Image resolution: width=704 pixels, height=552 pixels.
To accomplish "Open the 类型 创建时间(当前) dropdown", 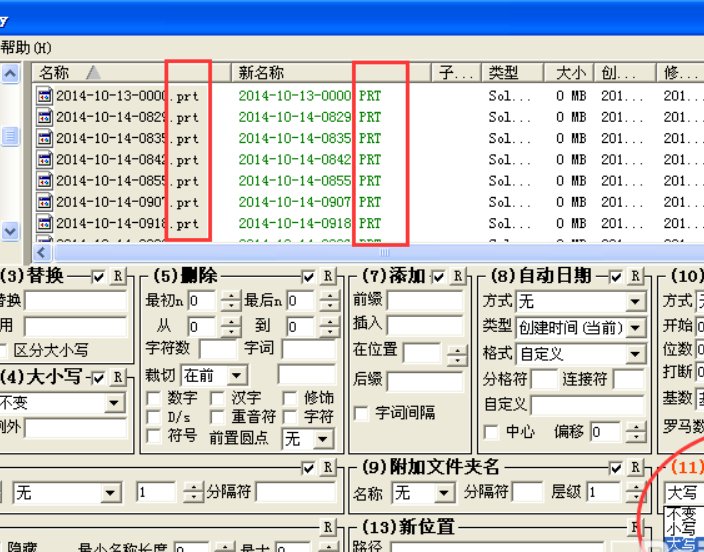I will (635, 328).
